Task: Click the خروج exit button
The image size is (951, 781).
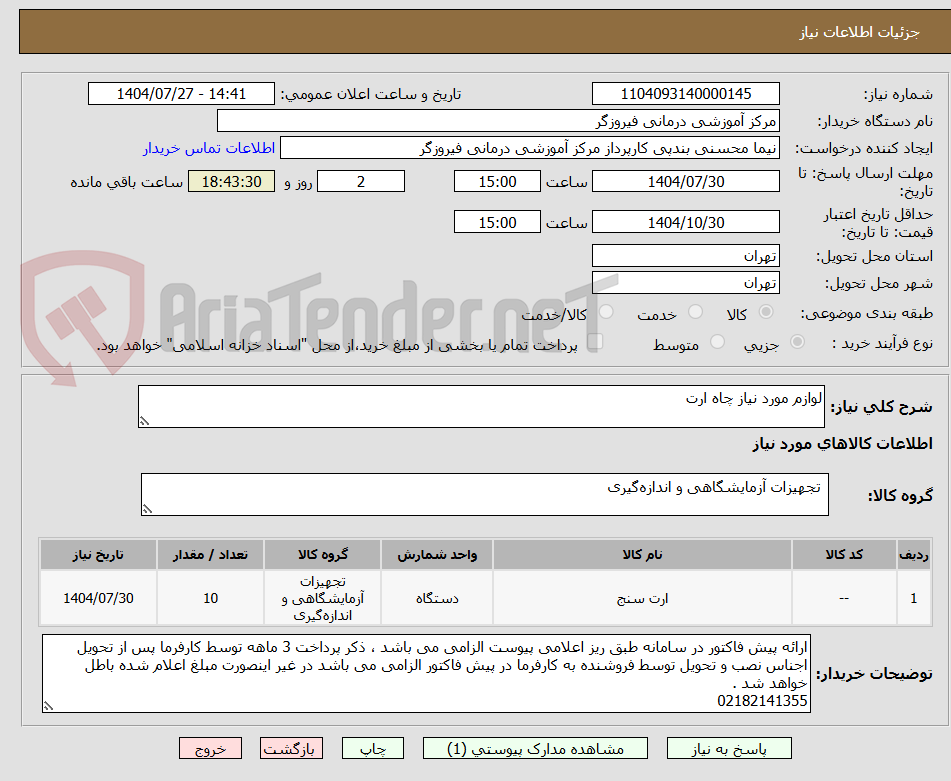Action: 210,748
